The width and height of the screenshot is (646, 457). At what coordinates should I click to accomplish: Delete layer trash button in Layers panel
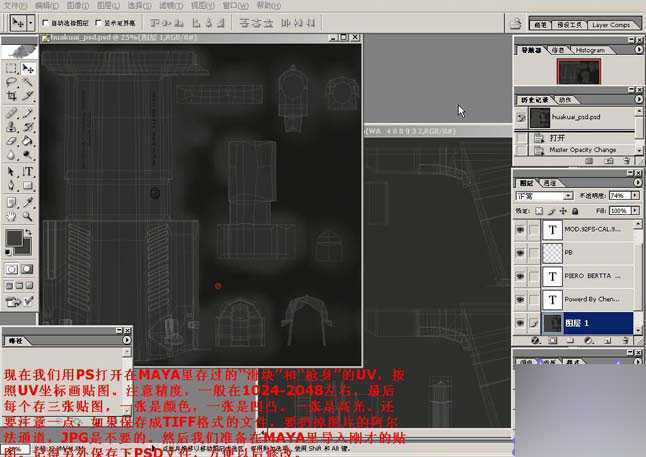click(x=626, y=341)
